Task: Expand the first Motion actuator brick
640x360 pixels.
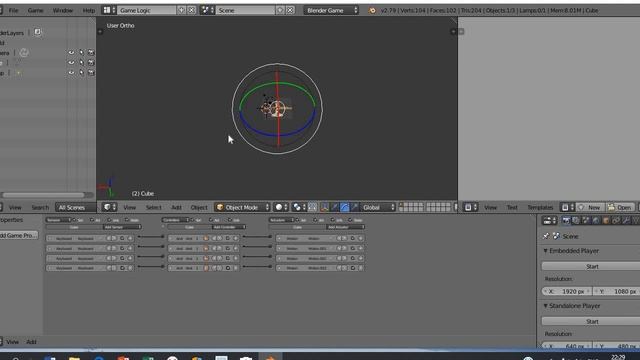Action: [x=280, y=238]
